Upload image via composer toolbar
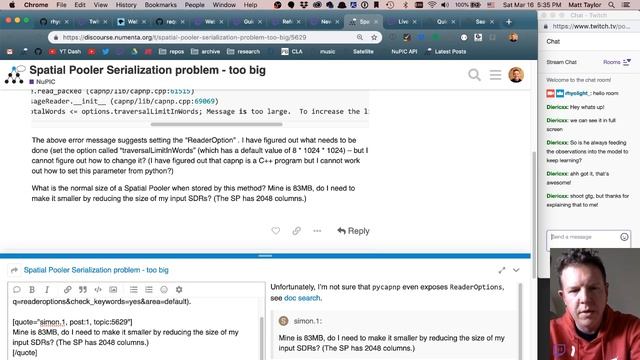The width and height of the screenshot is (640, 360). (x=113, y=289)
